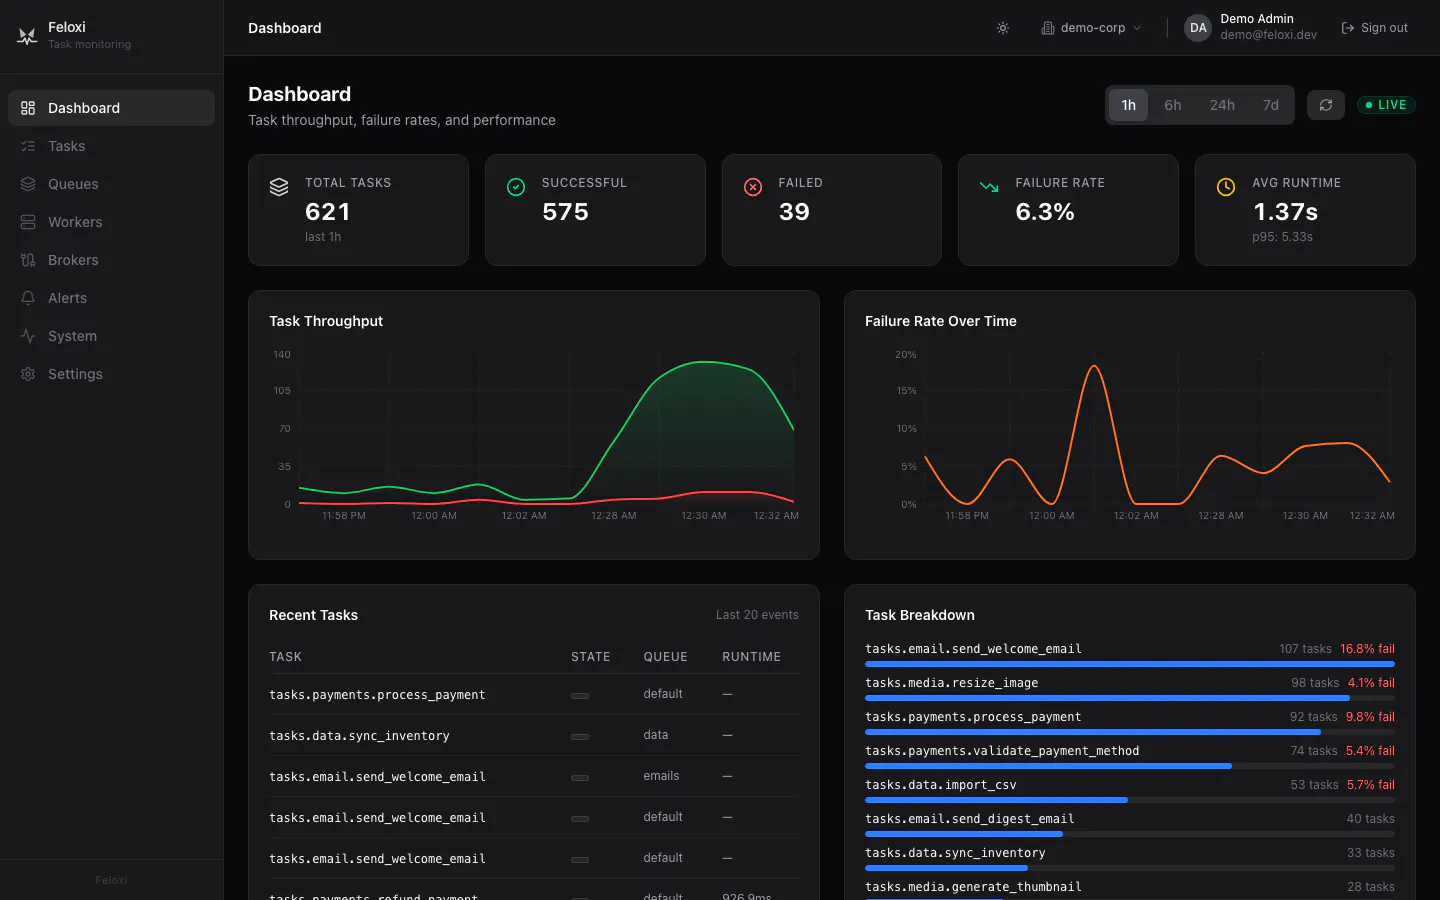Screen dimensions: 1440x900
Task: Click the resize_image progress bar in Task Breakdown
Action: pyautogui.click(x=1130, y=698)
